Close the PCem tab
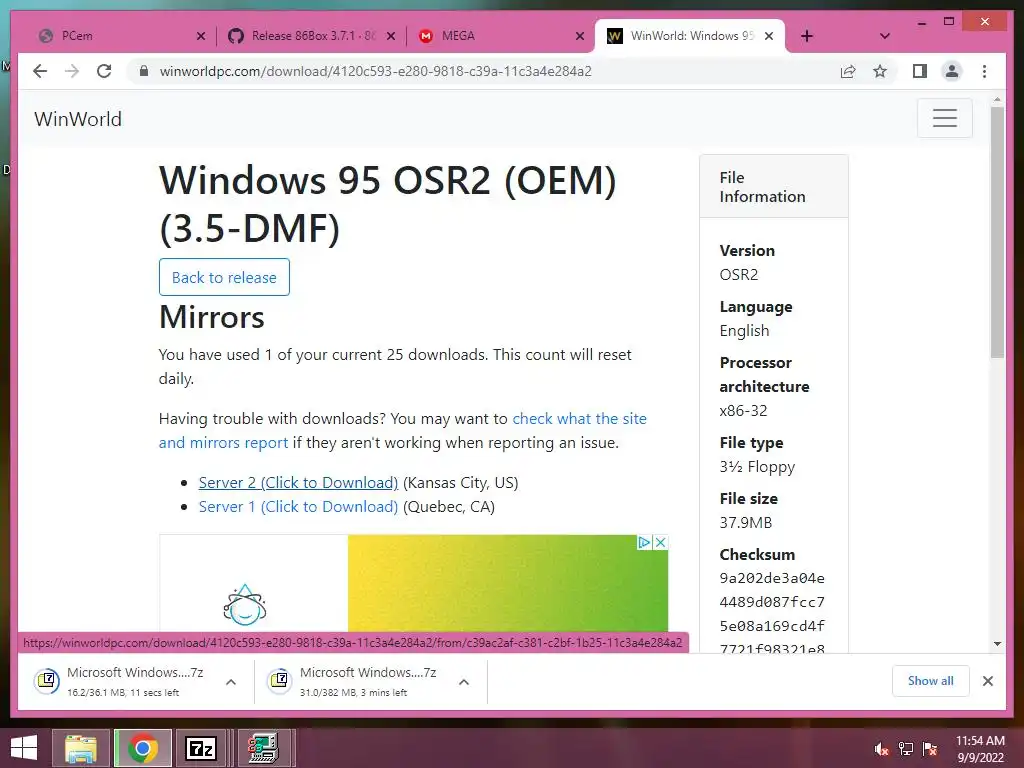The height and width of the screenshot is (768, 1024). coord(201,37)
